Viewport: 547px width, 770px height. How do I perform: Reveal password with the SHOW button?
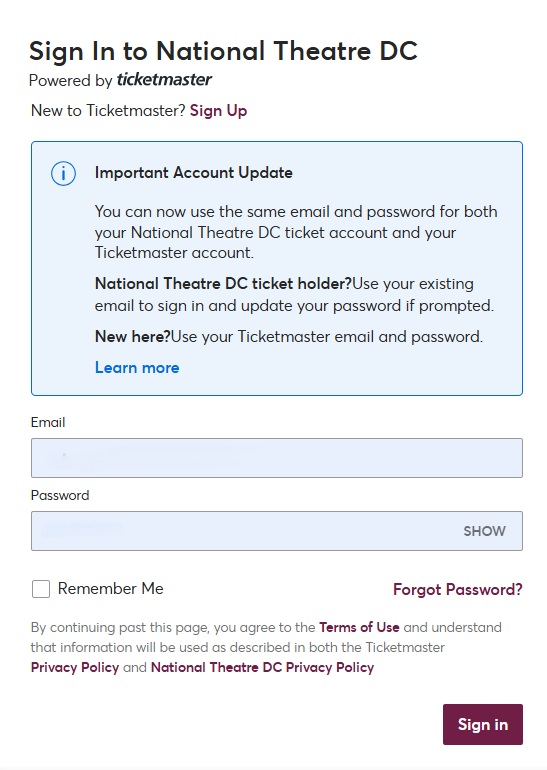pyautogui.click(x=484, y=531)
